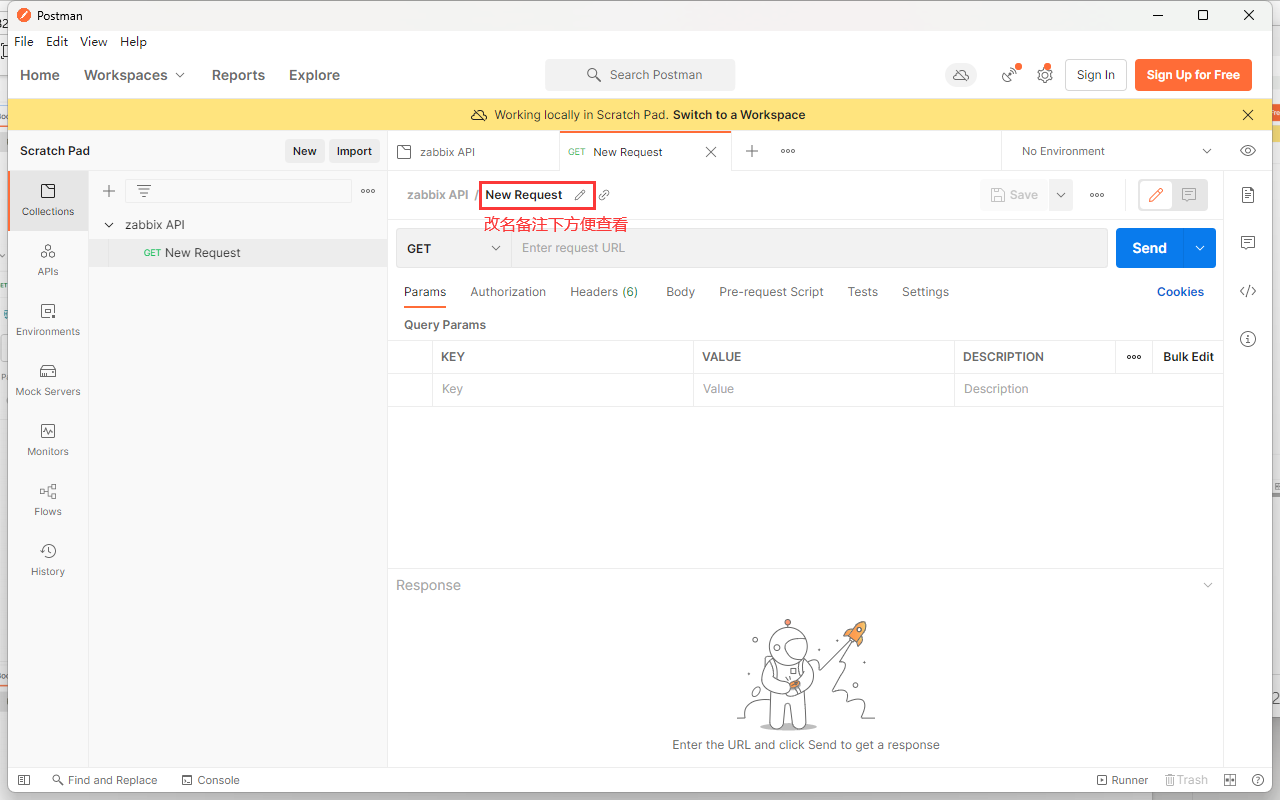This screenshot has width=1280, height=800.
Task: Click the Import button
Action: pyautogui.click(x=354, y=151)
